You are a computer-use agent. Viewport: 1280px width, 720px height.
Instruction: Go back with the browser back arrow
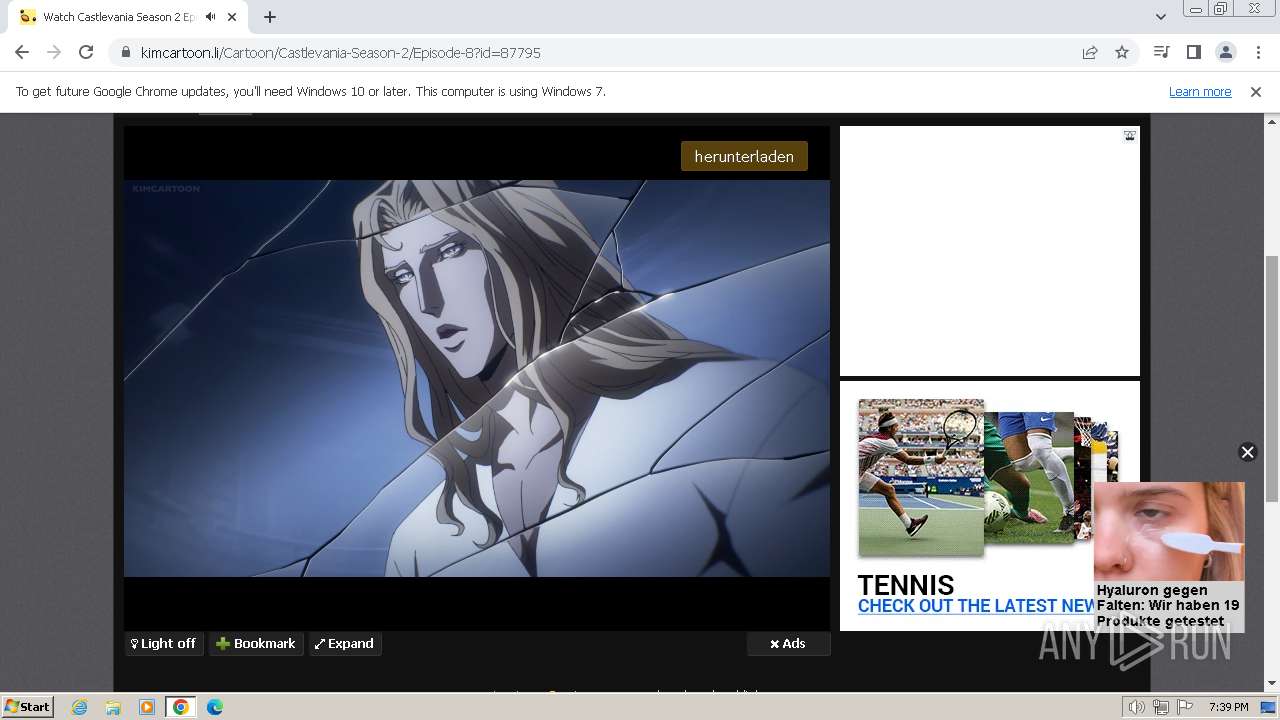coord(22,53)
